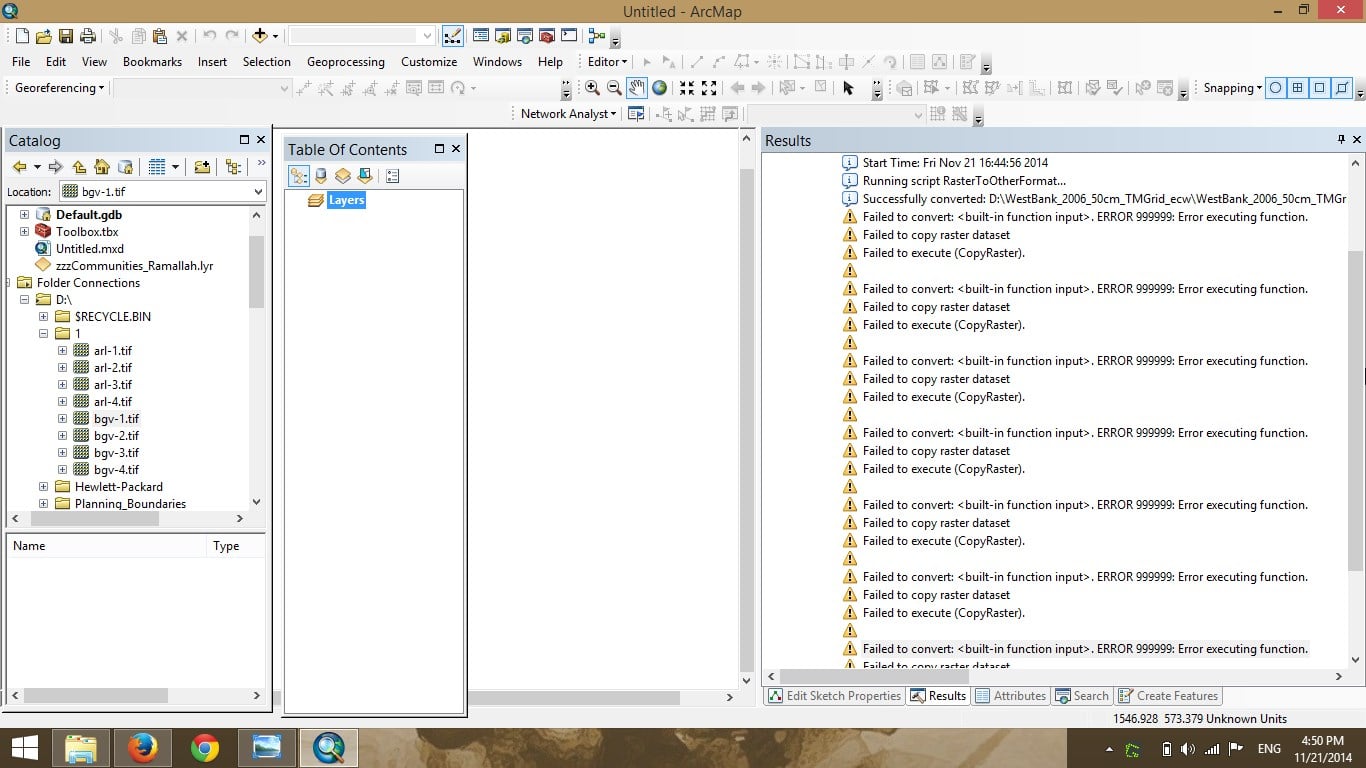Open the Table Of Contents window icon

[481, 36]
